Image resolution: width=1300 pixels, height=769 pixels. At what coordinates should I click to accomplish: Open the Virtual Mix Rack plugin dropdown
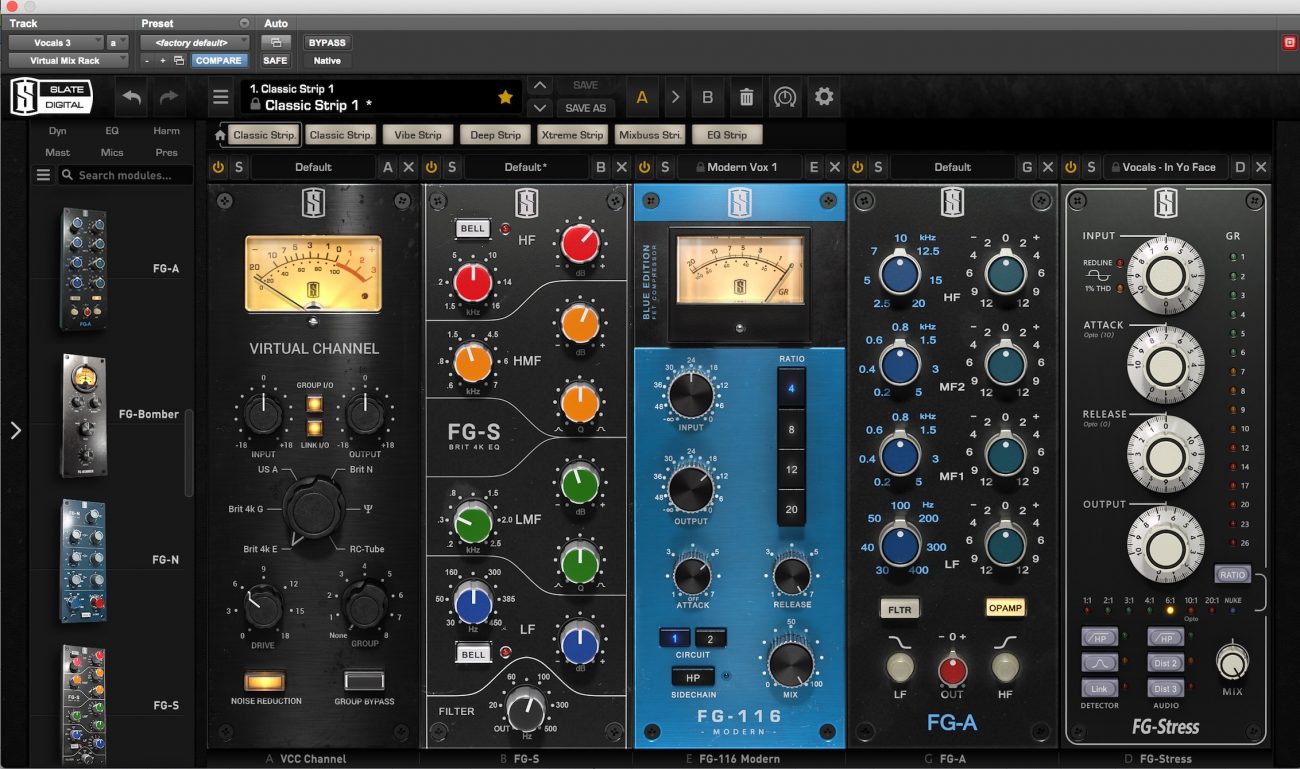click(x=67, y=60)
